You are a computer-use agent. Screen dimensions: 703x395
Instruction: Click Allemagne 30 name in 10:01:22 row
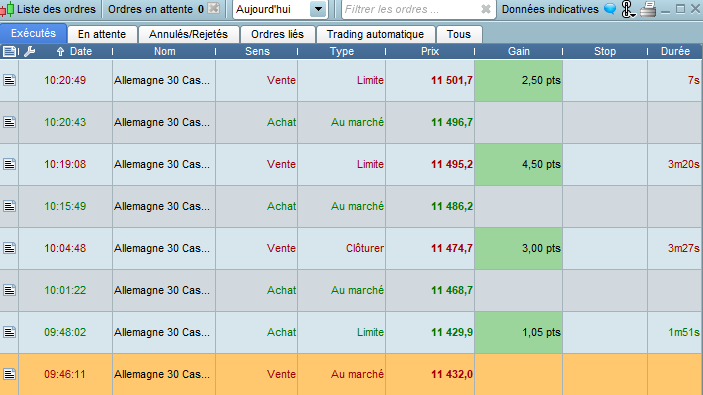click(x=164, y=290)
